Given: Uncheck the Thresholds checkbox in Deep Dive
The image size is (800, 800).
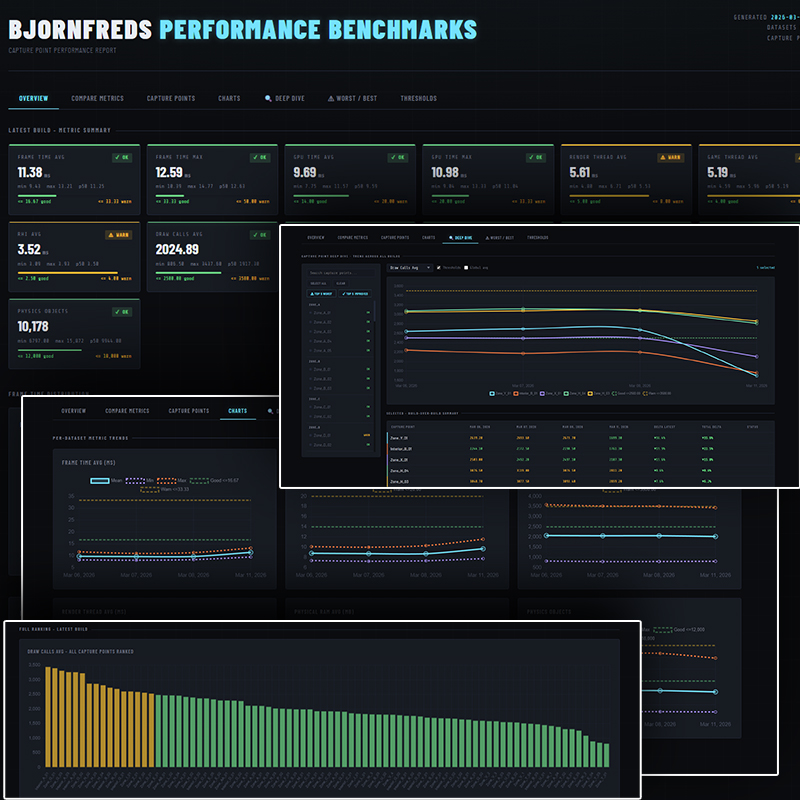Looking at the screenshot, I should (437, 269).
